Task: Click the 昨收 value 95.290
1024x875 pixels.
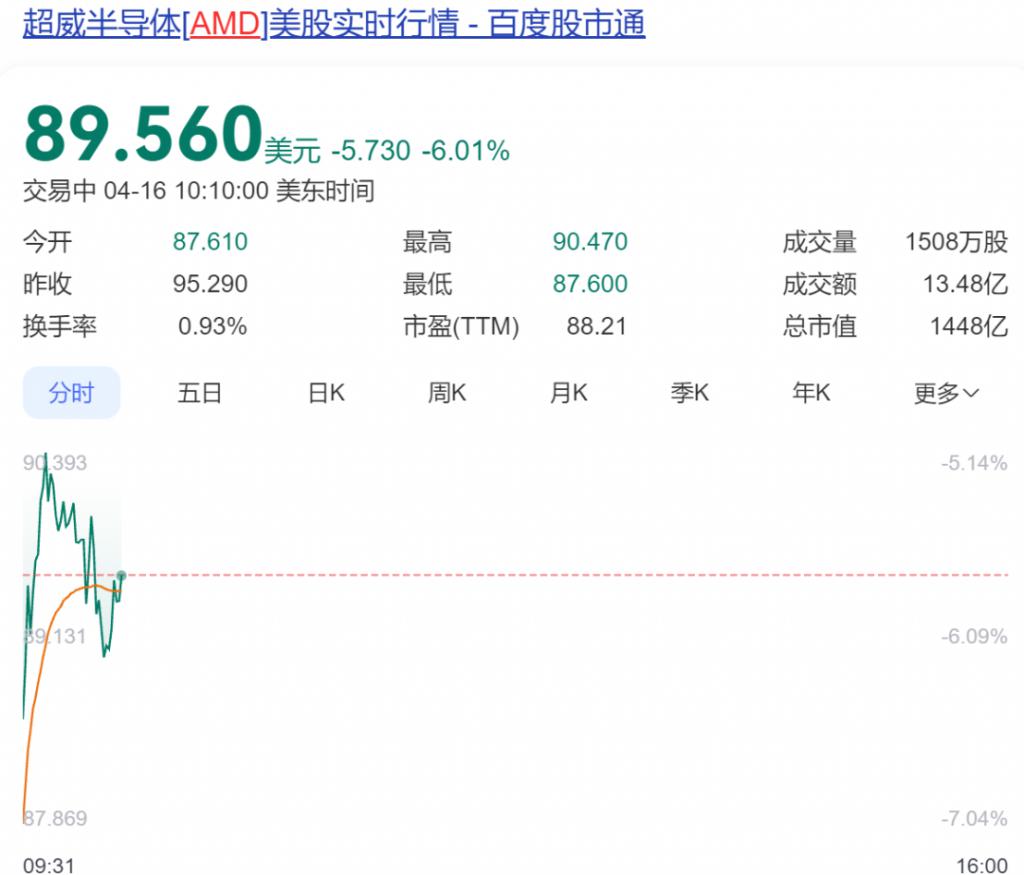Action: (x=210, y=284)
